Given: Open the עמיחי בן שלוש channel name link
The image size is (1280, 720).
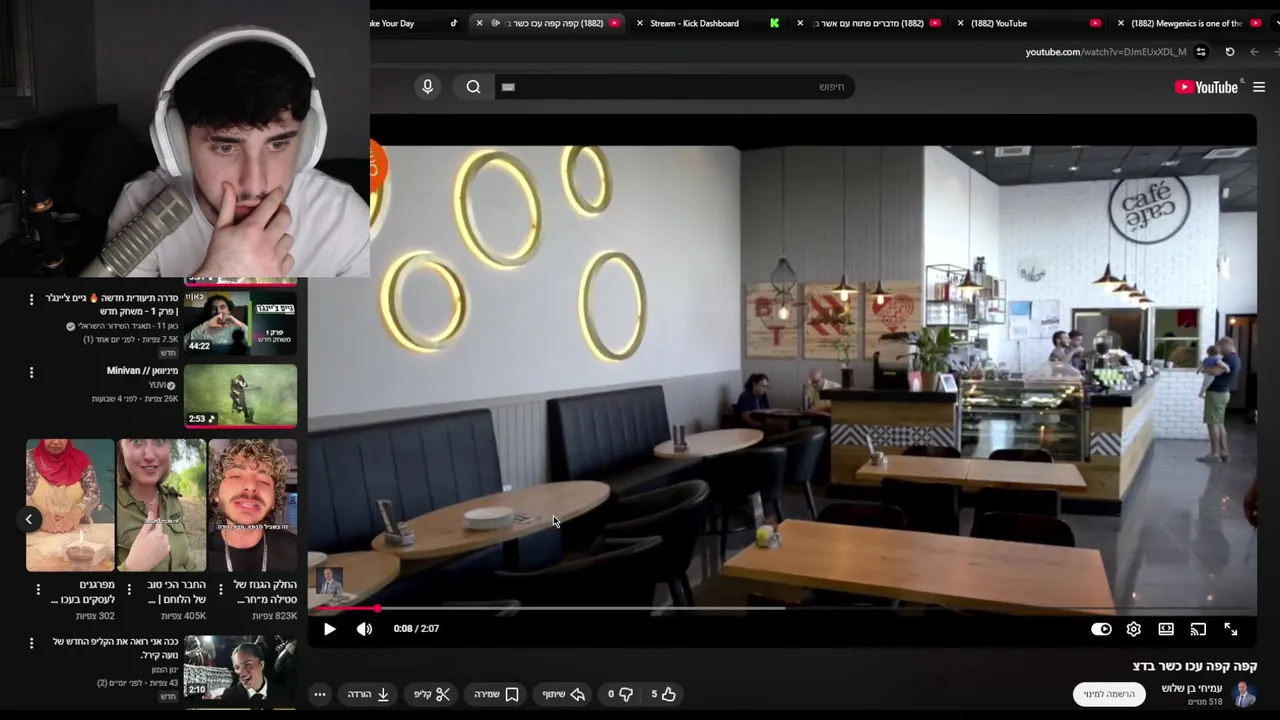Looking at the screenshot, I should point(1191,688).
